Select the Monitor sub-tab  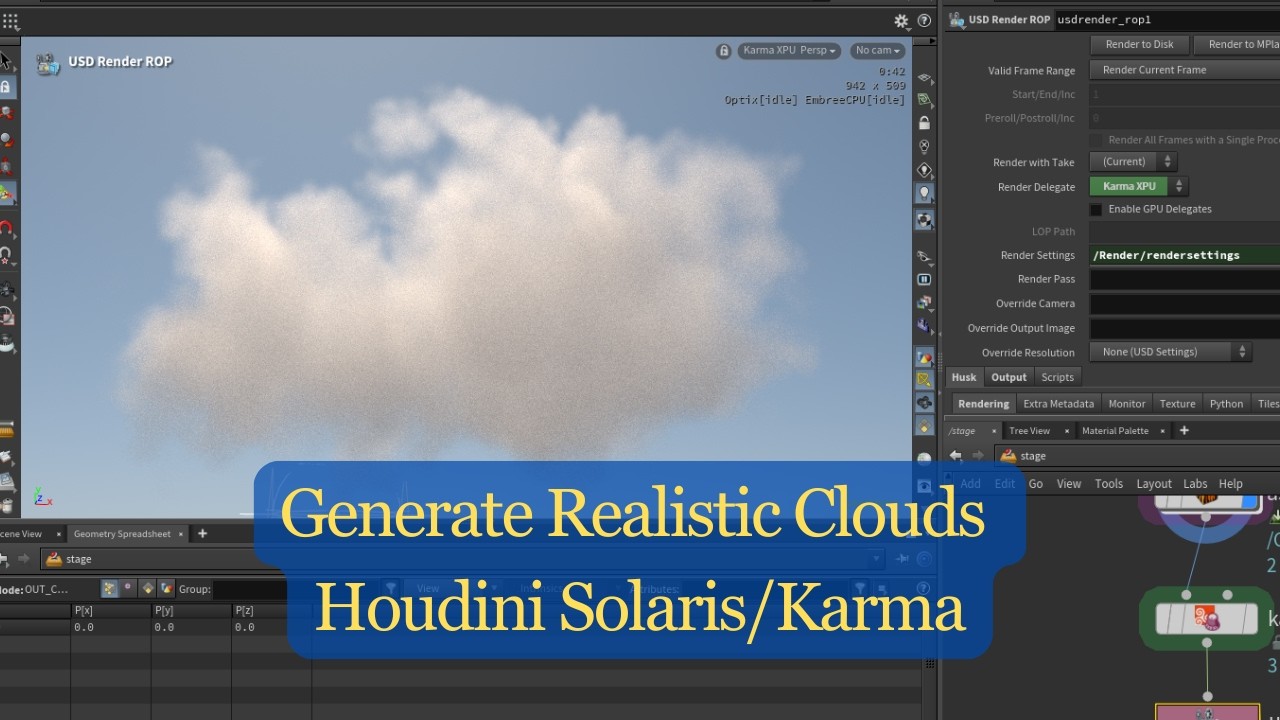[x=1126, y=404]
